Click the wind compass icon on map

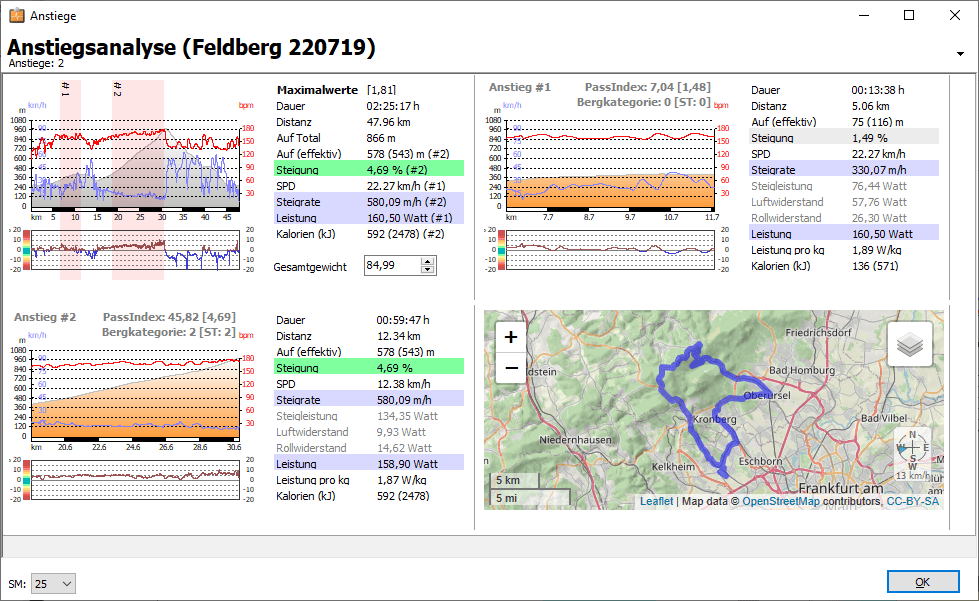click(912, 447)
